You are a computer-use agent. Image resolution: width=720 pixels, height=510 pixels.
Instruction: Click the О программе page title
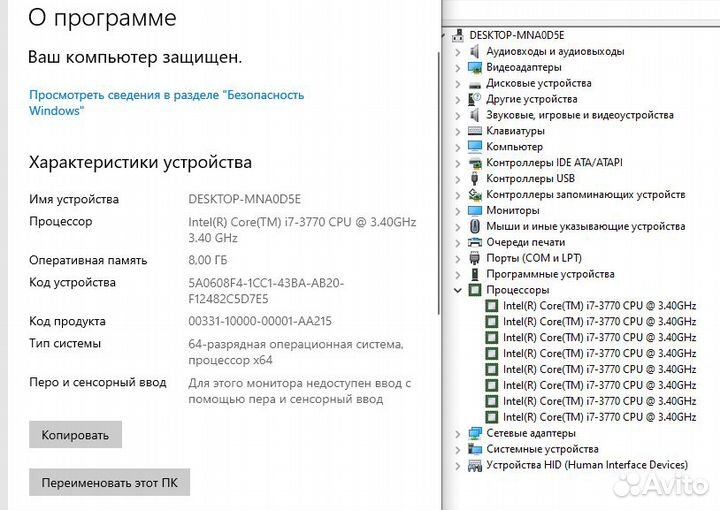(x=102, y=18)
